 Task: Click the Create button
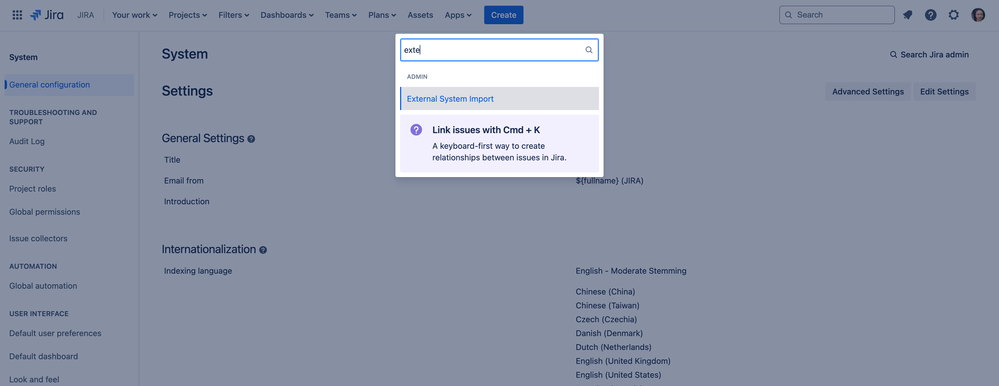click(x=503, y=15)
